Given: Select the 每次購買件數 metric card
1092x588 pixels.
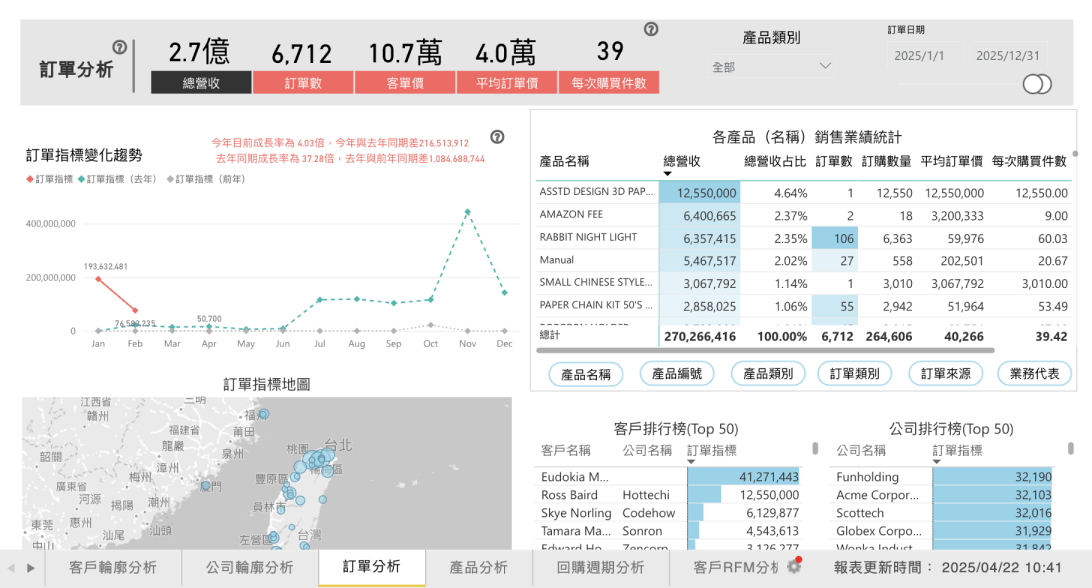Looking at the screenshot, I should [609, 64].
